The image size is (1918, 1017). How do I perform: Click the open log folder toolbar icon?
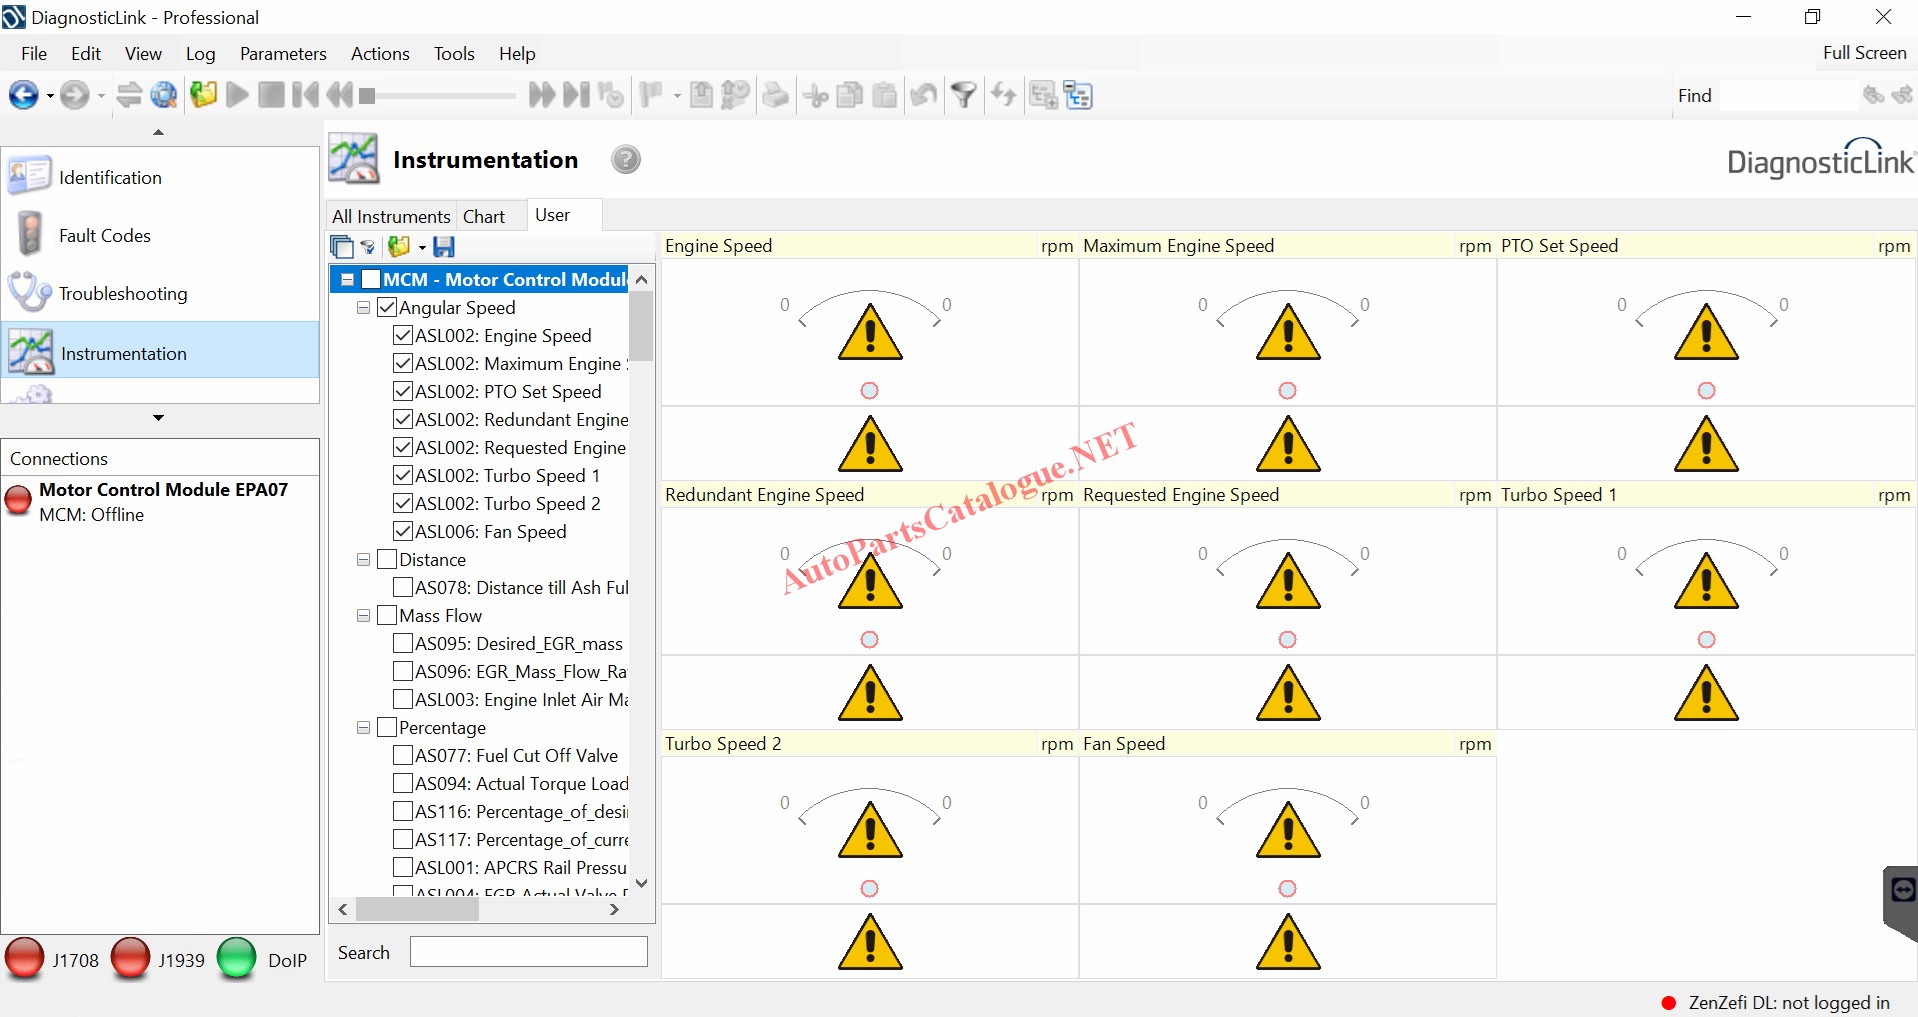[x=203, y=95]
